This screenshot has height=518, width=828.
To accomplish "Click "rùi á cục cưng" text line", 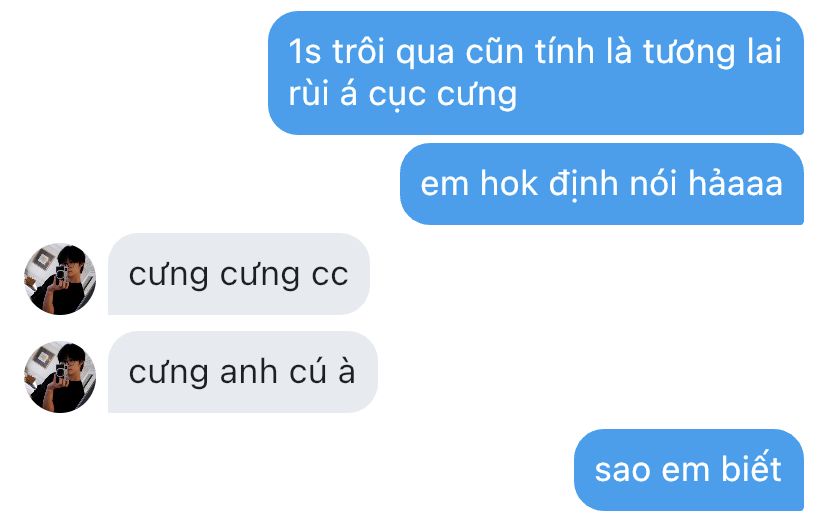I will click(402, 95).
